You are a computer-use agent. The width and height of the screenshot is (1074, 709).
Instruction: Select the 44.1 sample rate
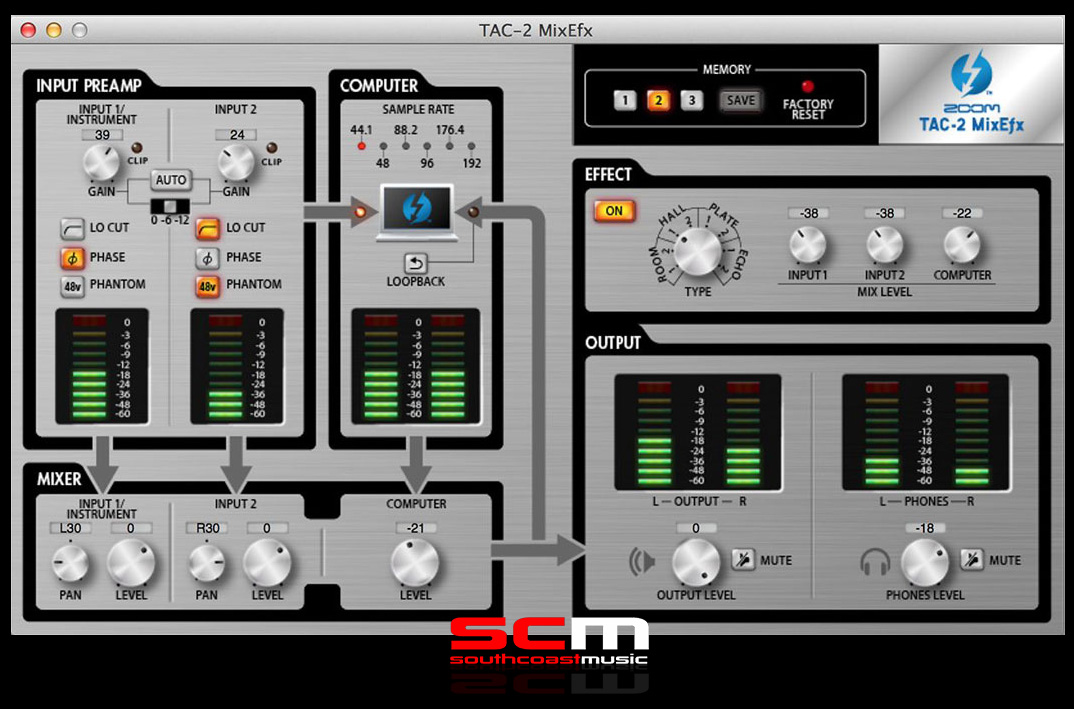tap(361, 146)
